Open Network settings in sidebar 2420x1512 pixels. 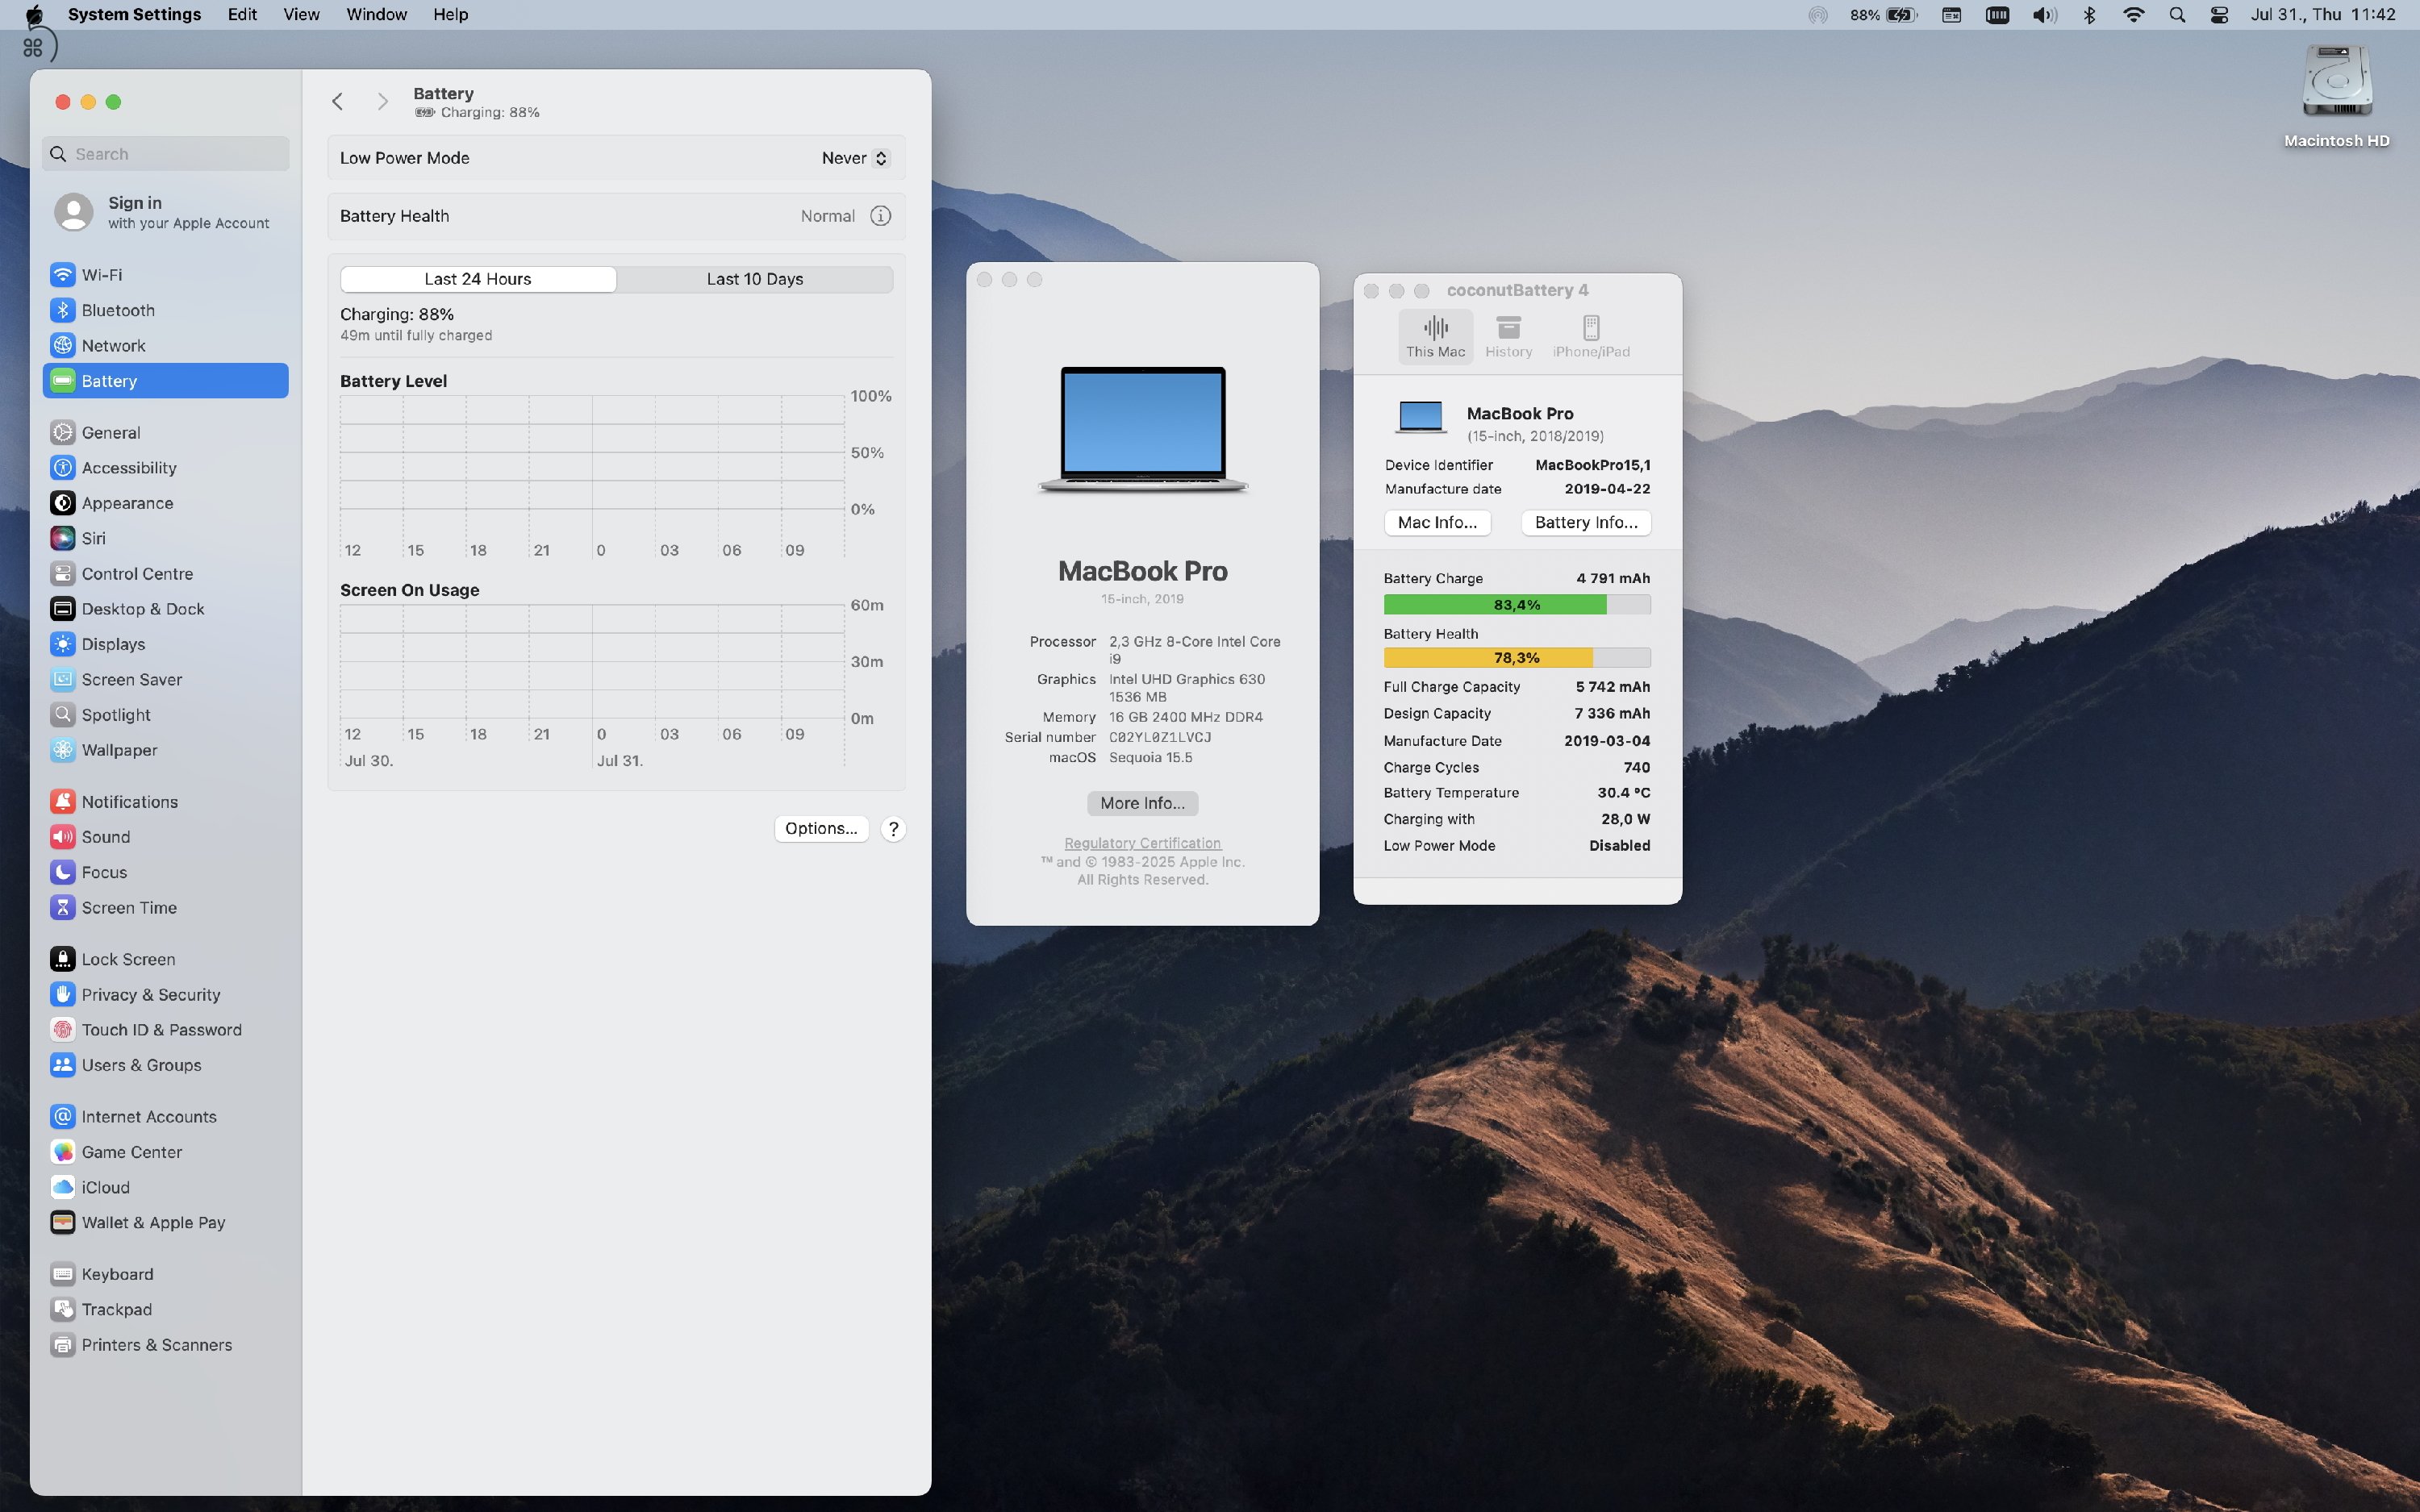[x=165, y=345]
